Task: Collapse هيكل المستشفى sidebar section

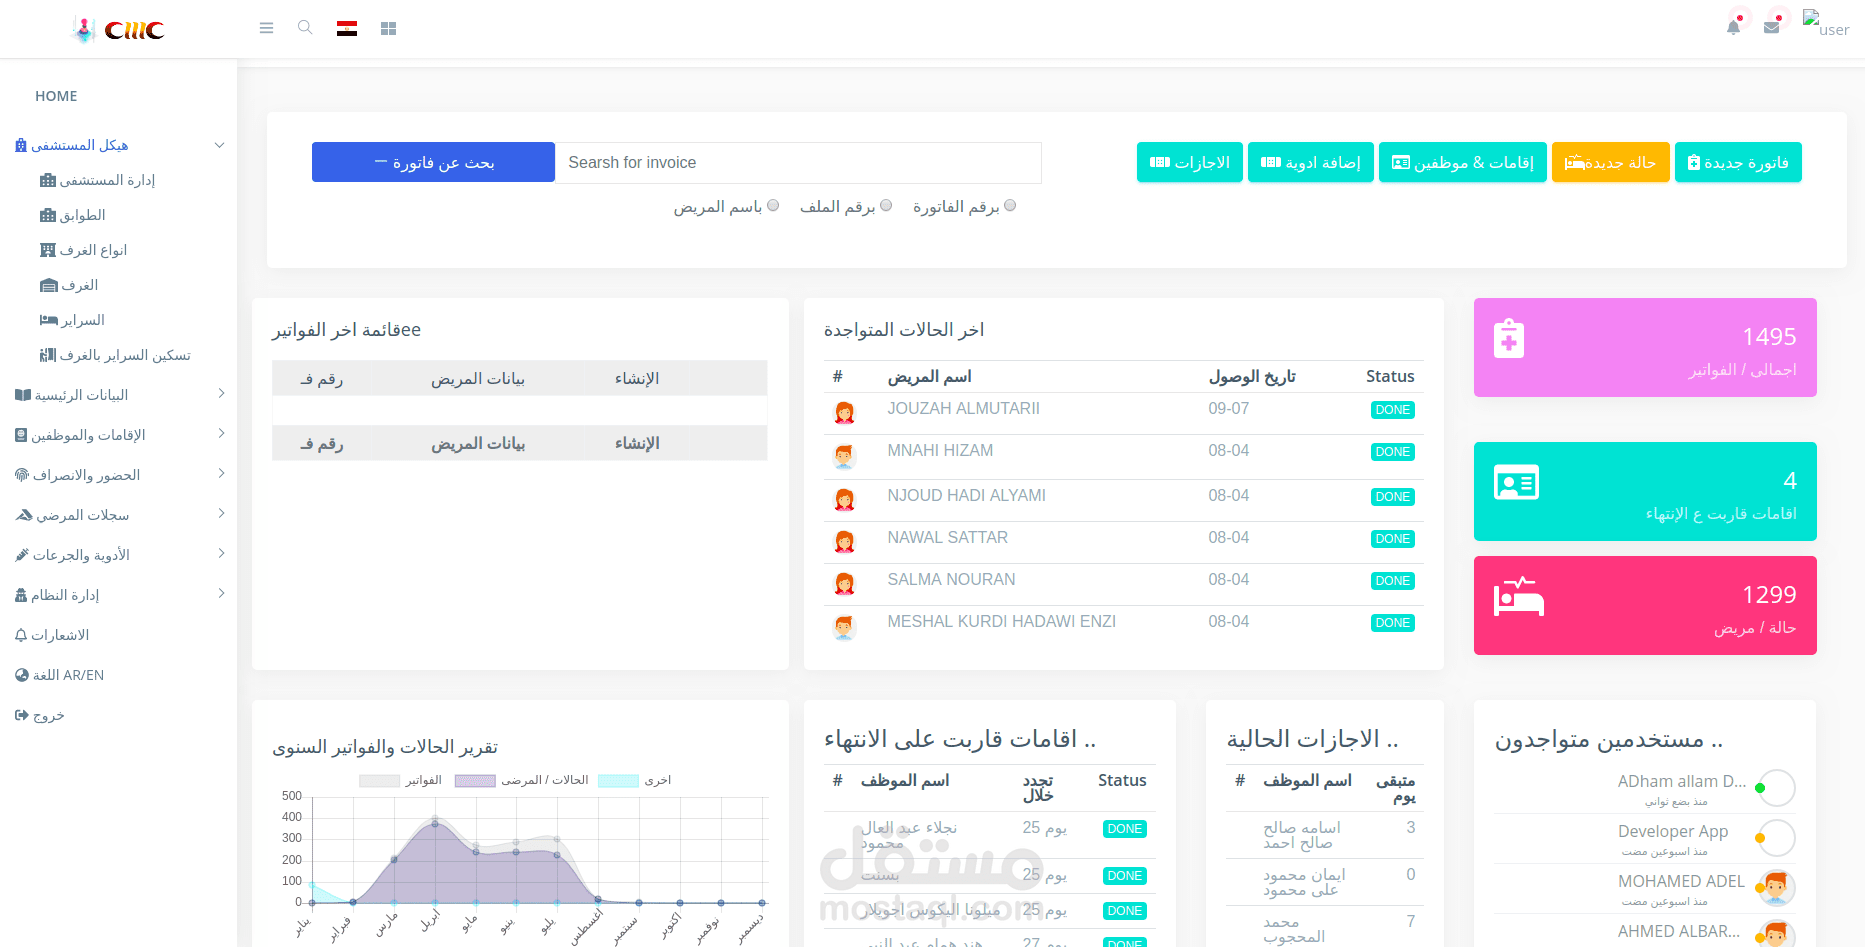Action: click(119, 145)
